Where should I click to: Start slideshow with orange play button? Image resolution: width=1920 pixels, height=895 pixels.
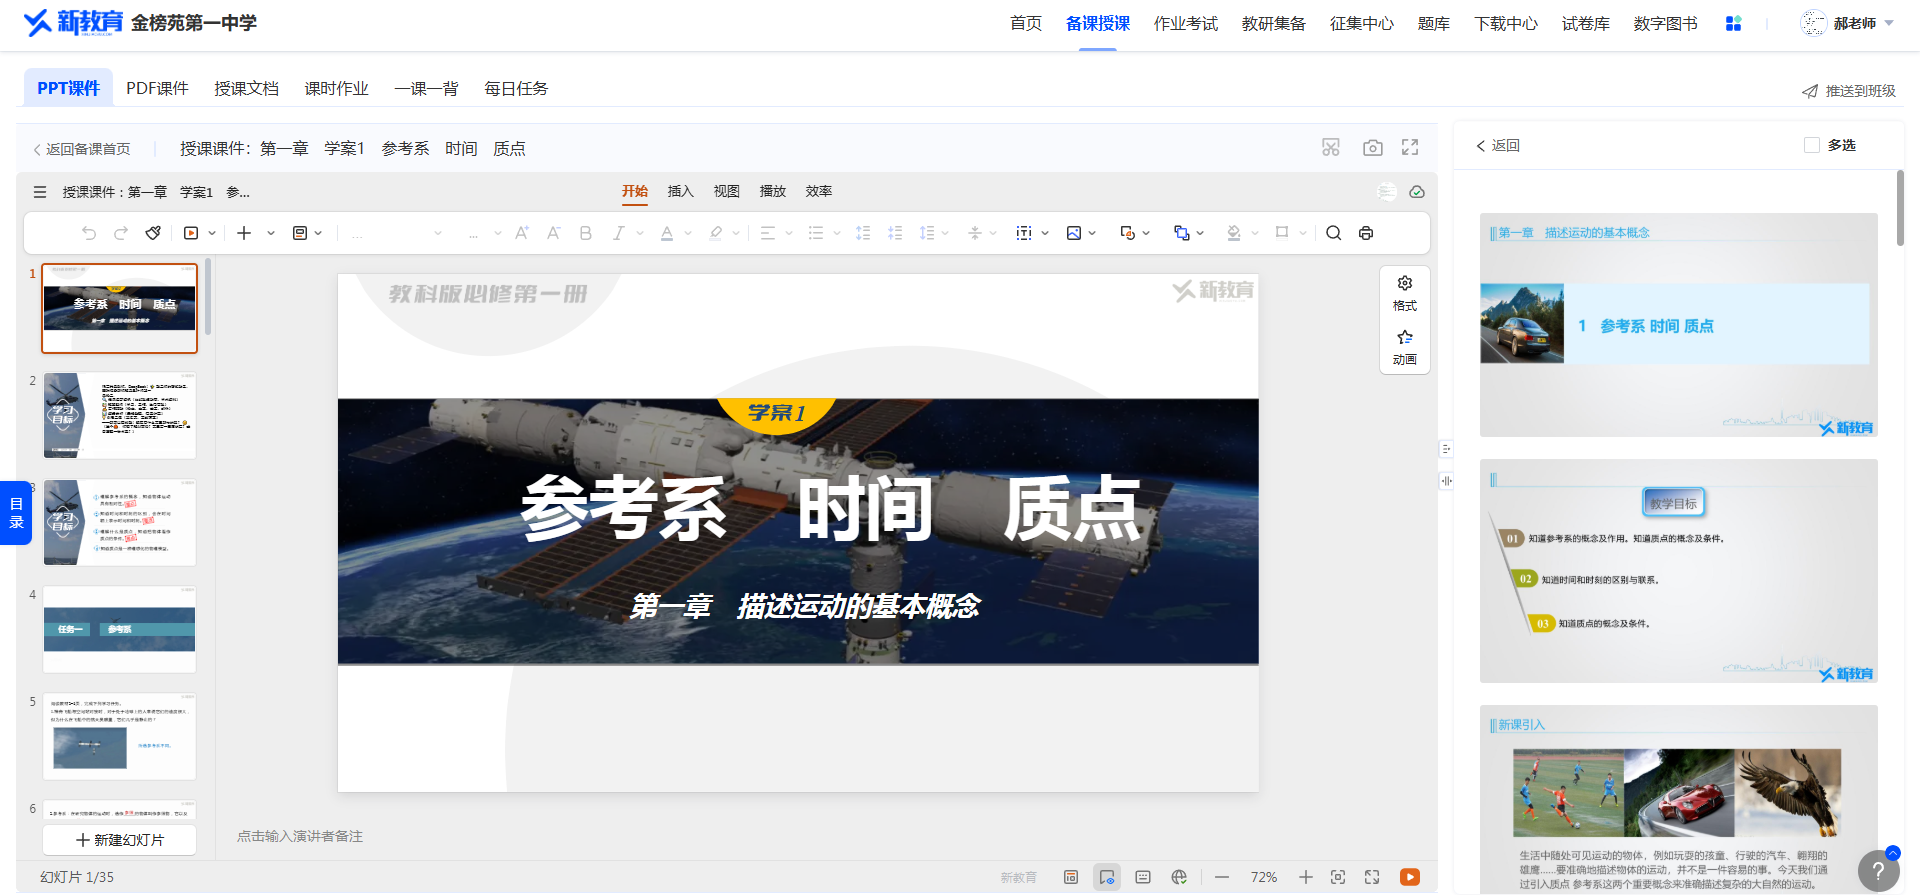click(1410, 877)
